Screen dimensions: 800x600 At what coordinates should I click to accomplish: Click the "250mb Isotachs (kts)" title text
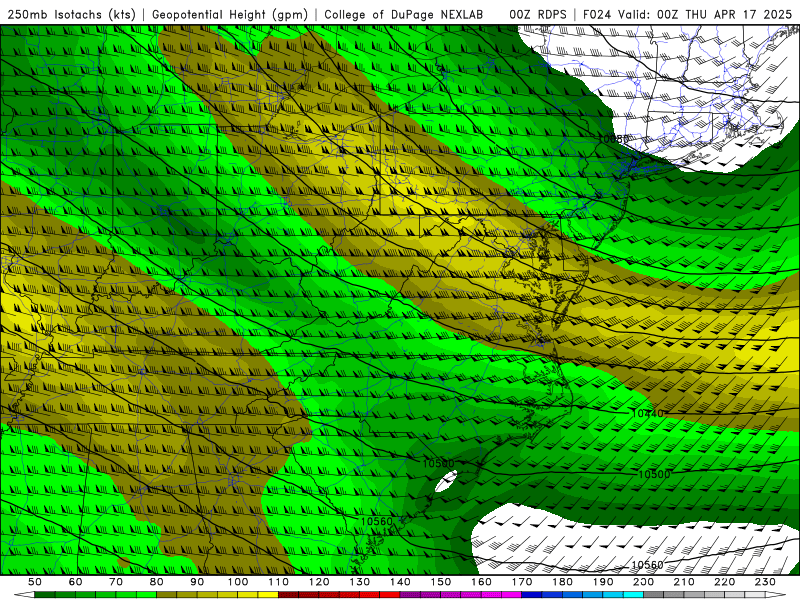coord(71,14)
